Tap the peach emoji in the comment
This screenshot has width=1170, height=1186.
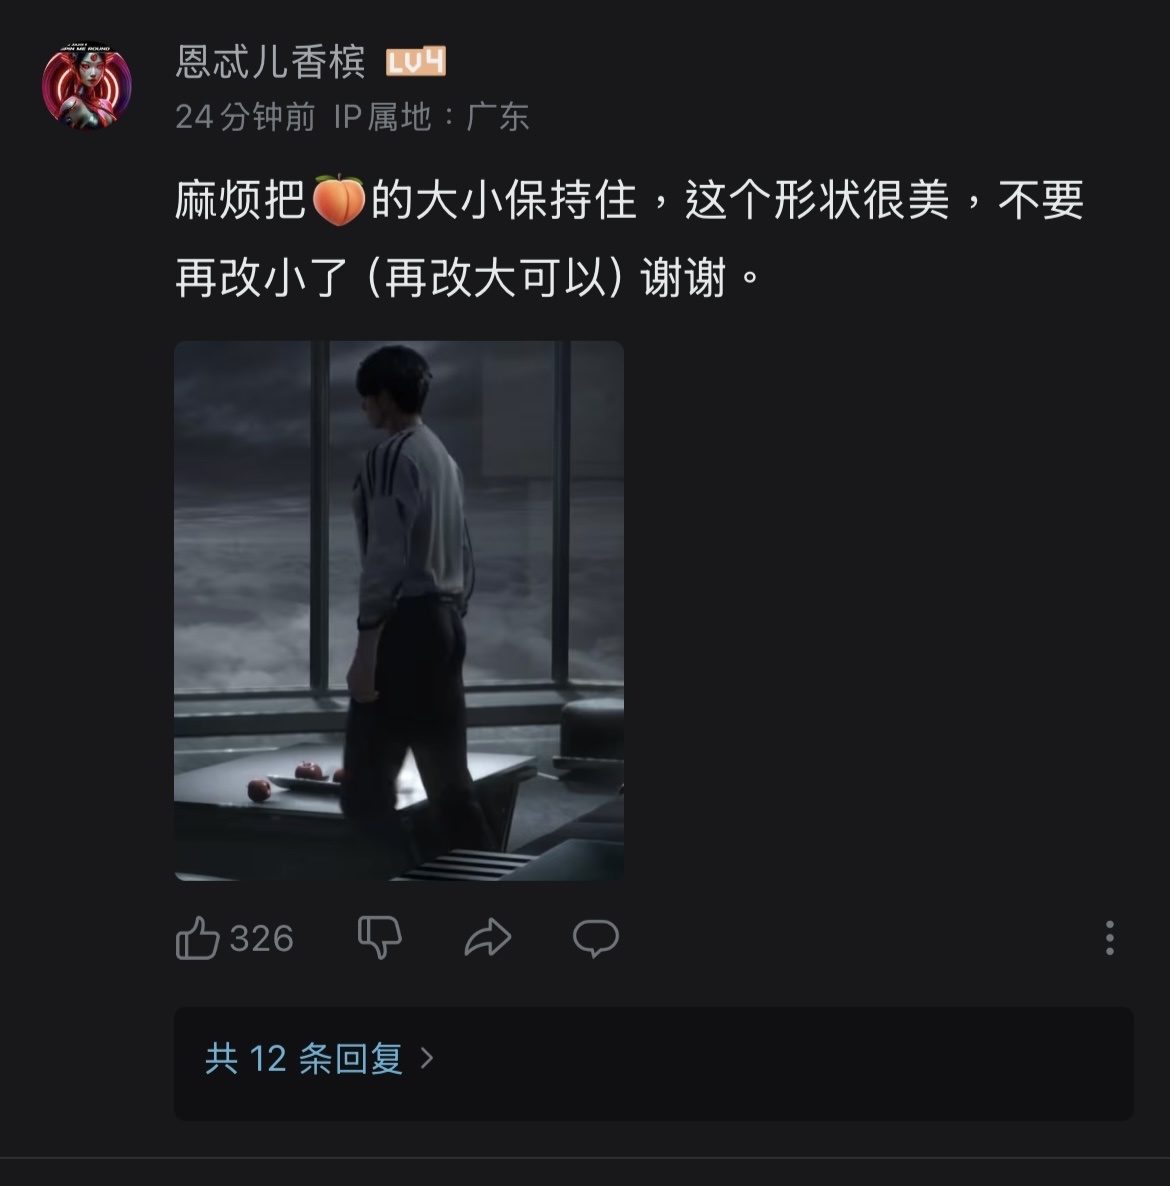click(338, 200)
